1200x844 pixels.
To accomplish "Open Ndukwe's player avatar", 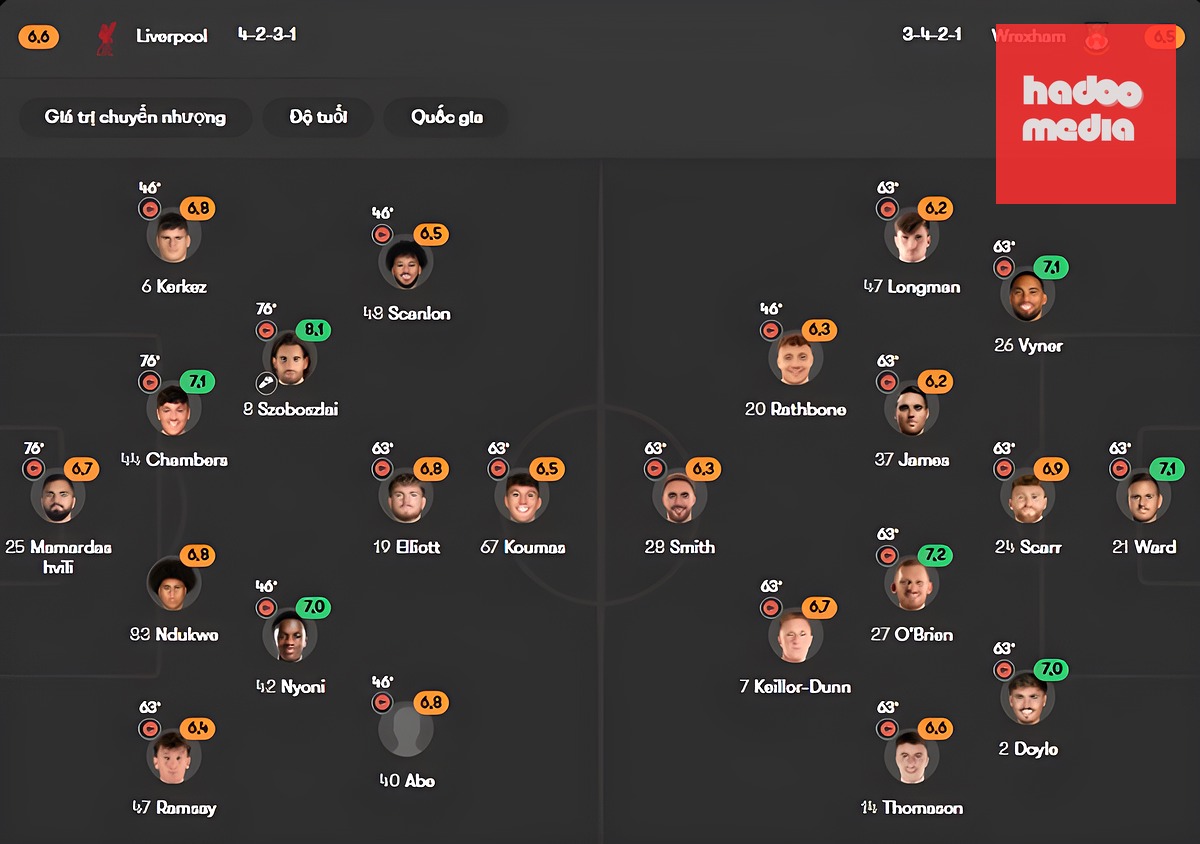I will point(173,584).
